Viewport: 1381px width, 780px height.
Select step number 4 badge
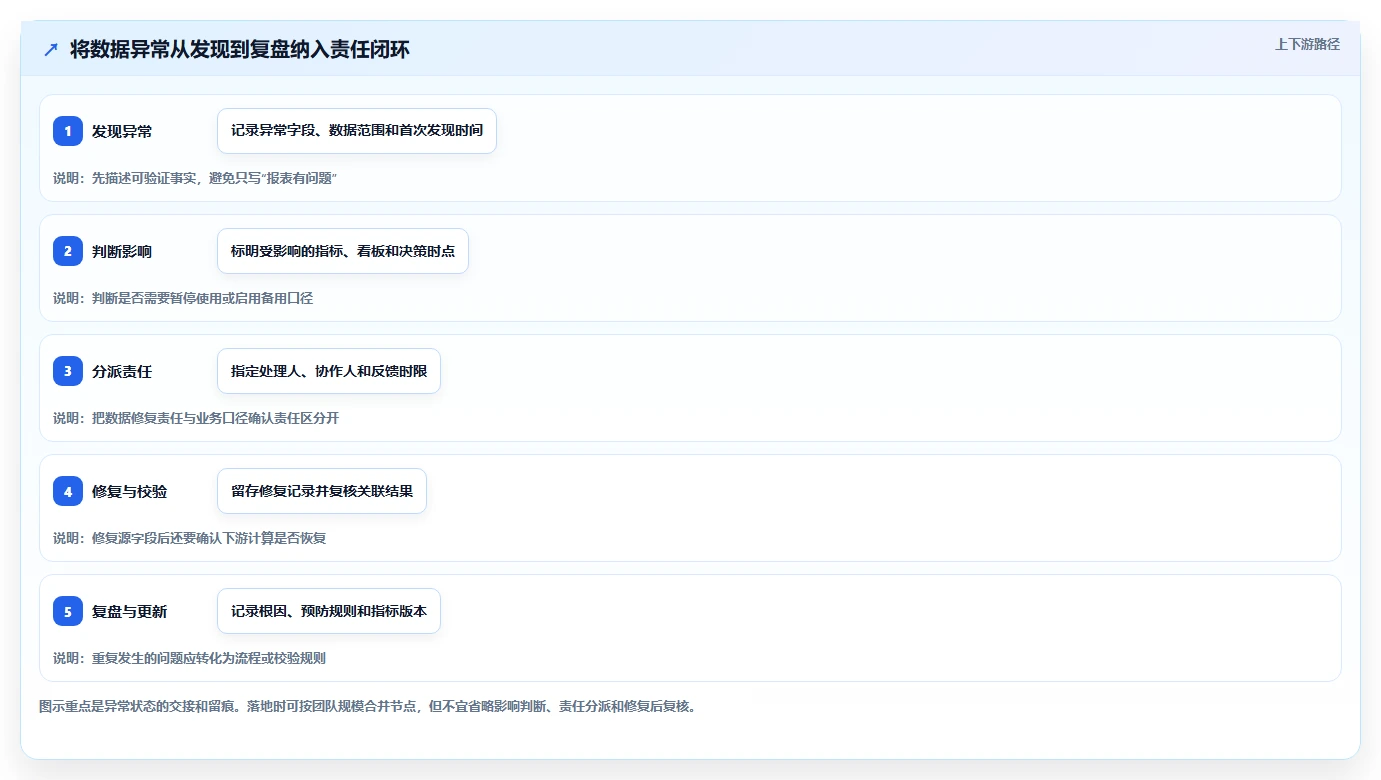(x=68, y=491)
